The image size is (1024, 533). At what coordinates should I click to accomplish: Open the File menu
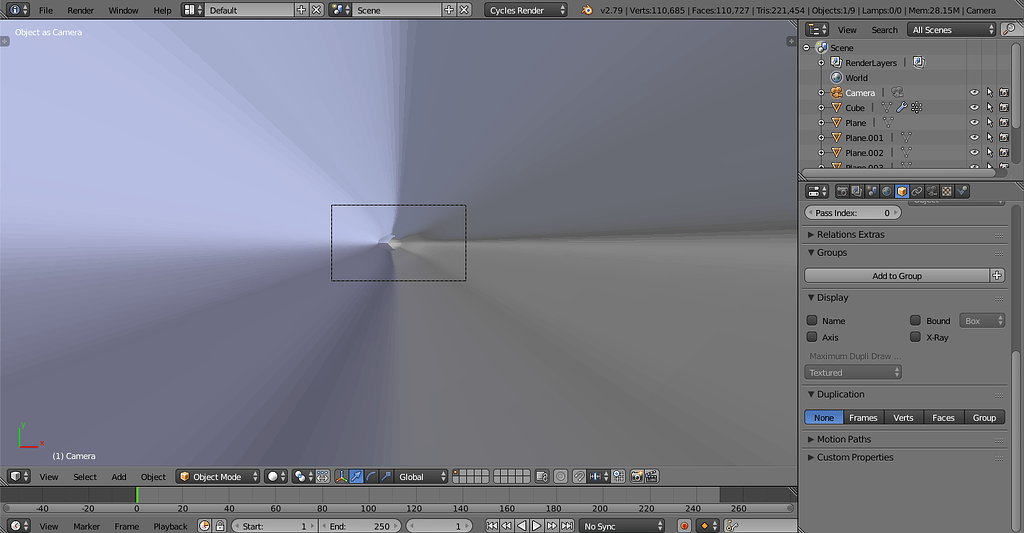pos(46,10)
